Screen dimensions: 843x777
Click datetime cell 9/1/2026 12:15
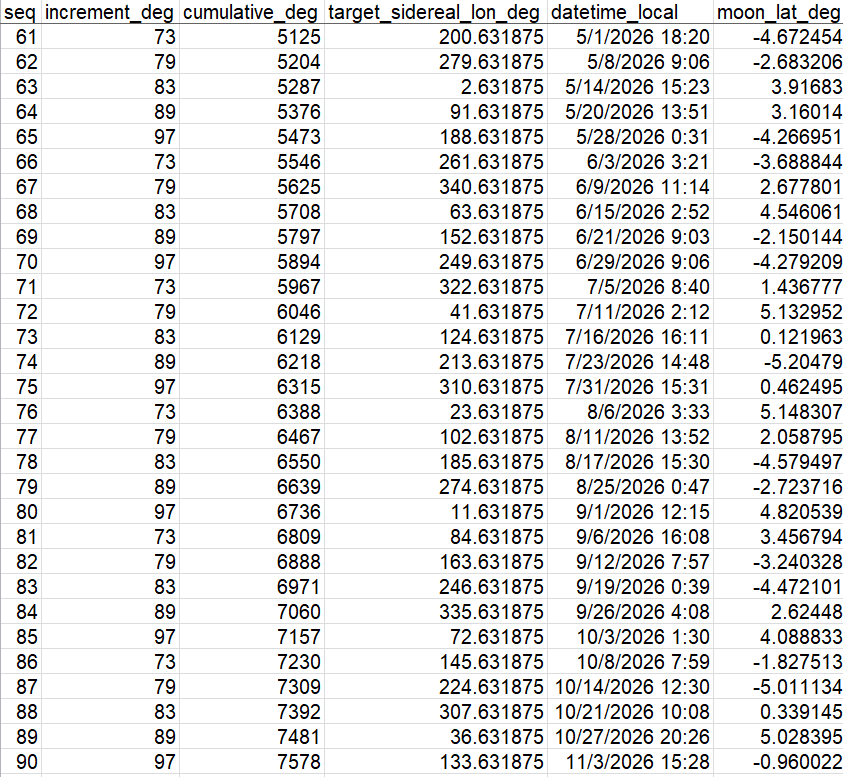click(x=630, y=512)
